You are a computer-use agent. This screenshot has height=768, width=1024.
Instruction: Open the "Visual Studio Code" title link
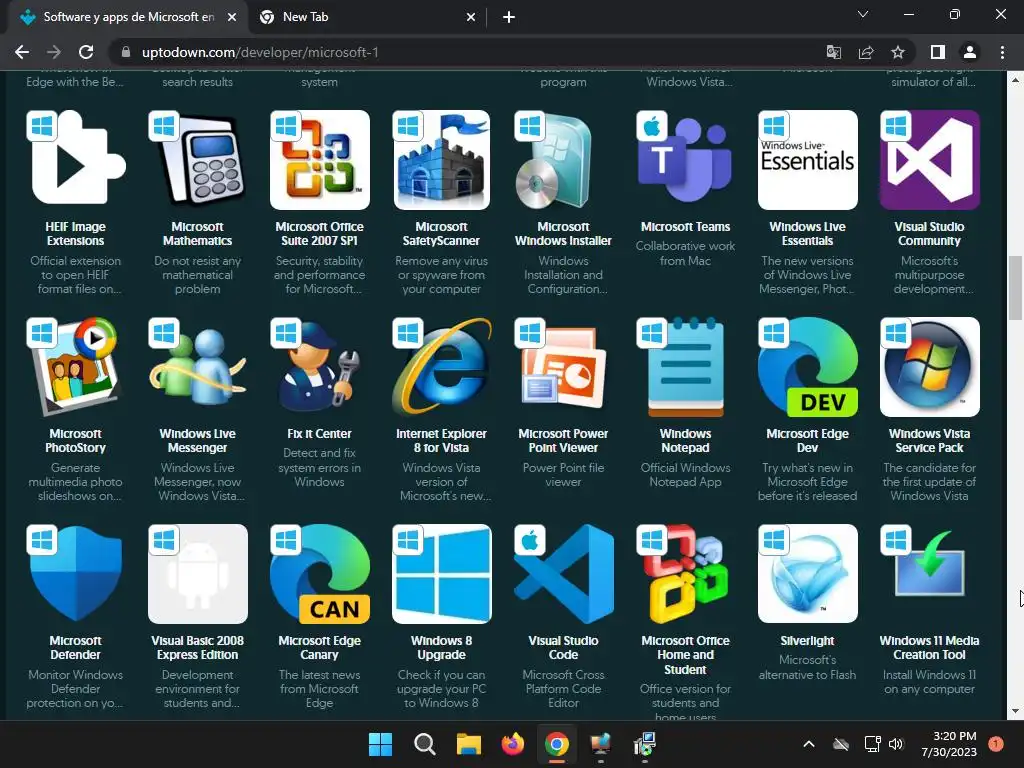[564, 648]
